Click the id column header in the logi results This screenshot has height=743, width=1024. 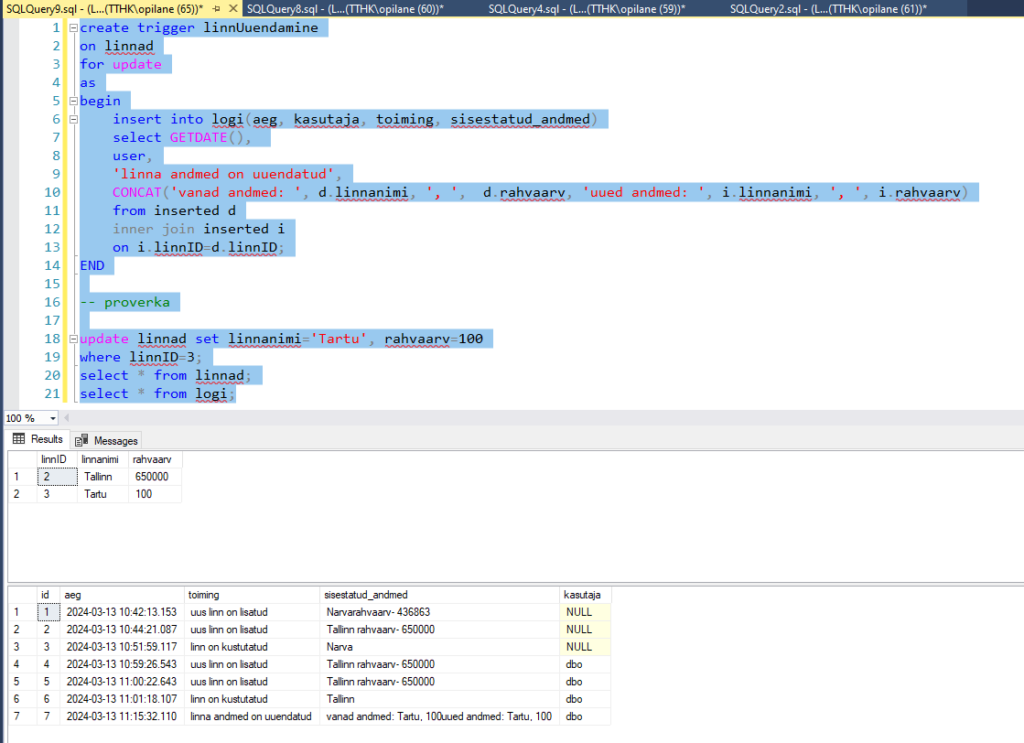[48, 595]
